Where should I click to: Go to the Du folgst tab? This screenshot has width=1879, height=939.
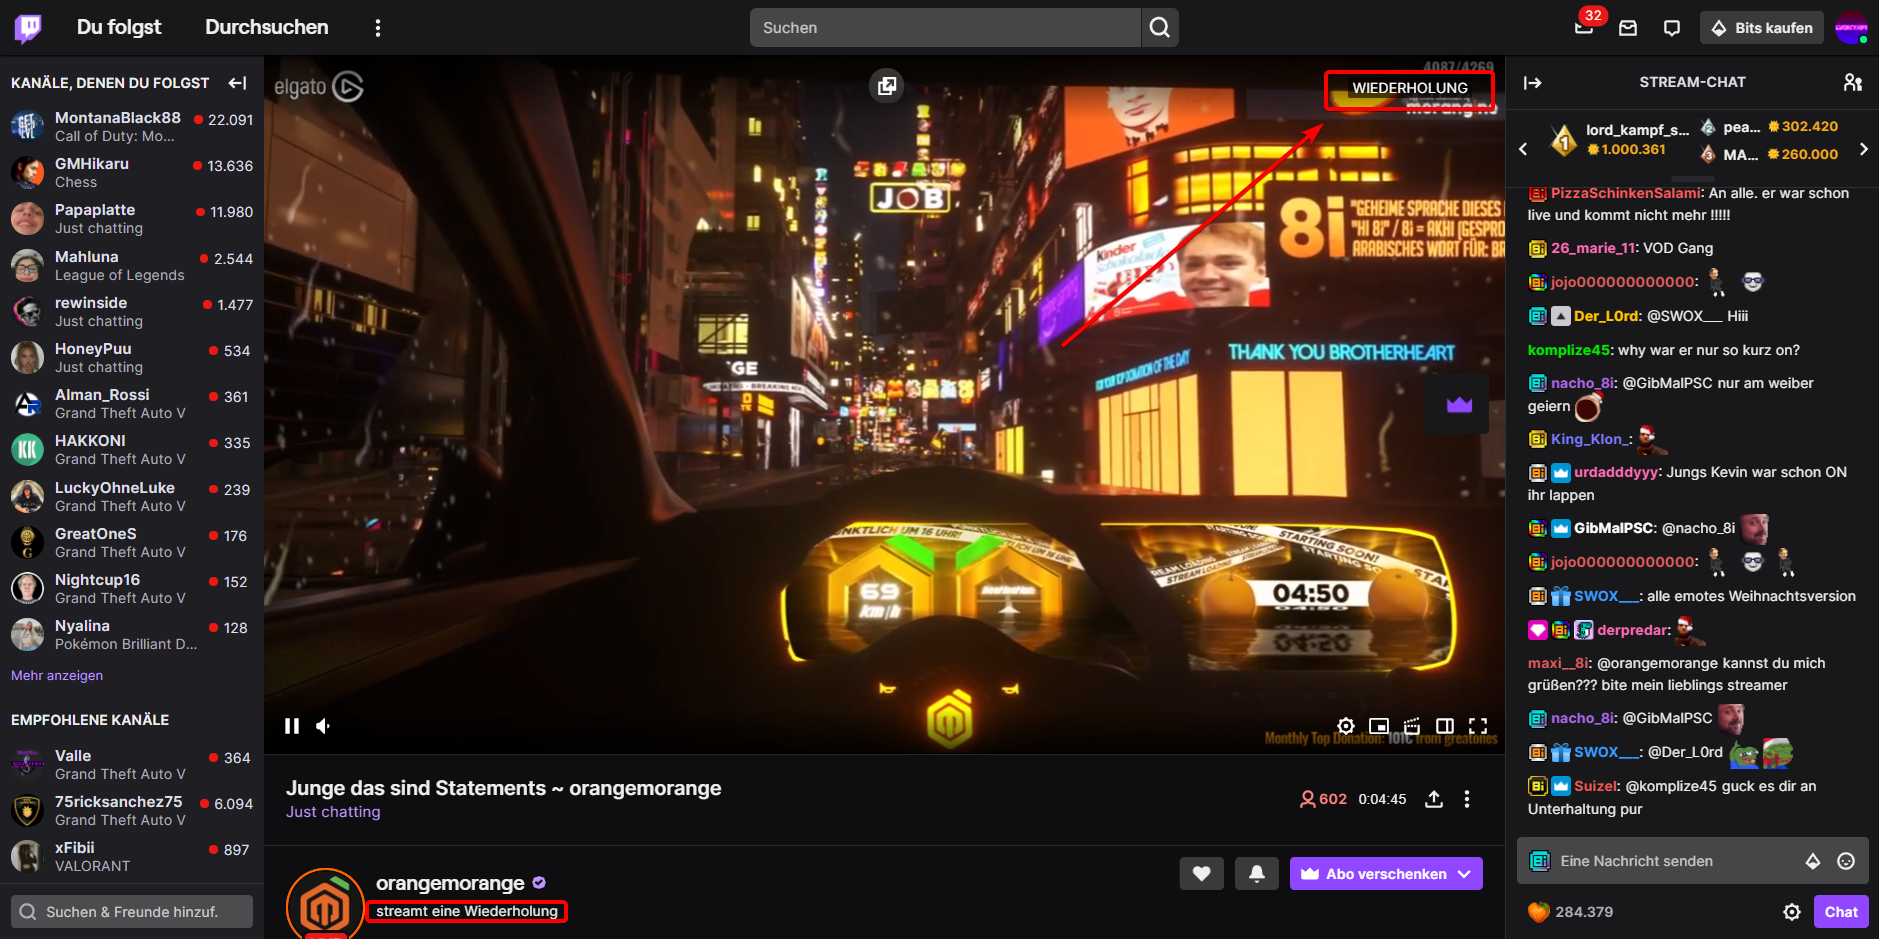point(119,28)
